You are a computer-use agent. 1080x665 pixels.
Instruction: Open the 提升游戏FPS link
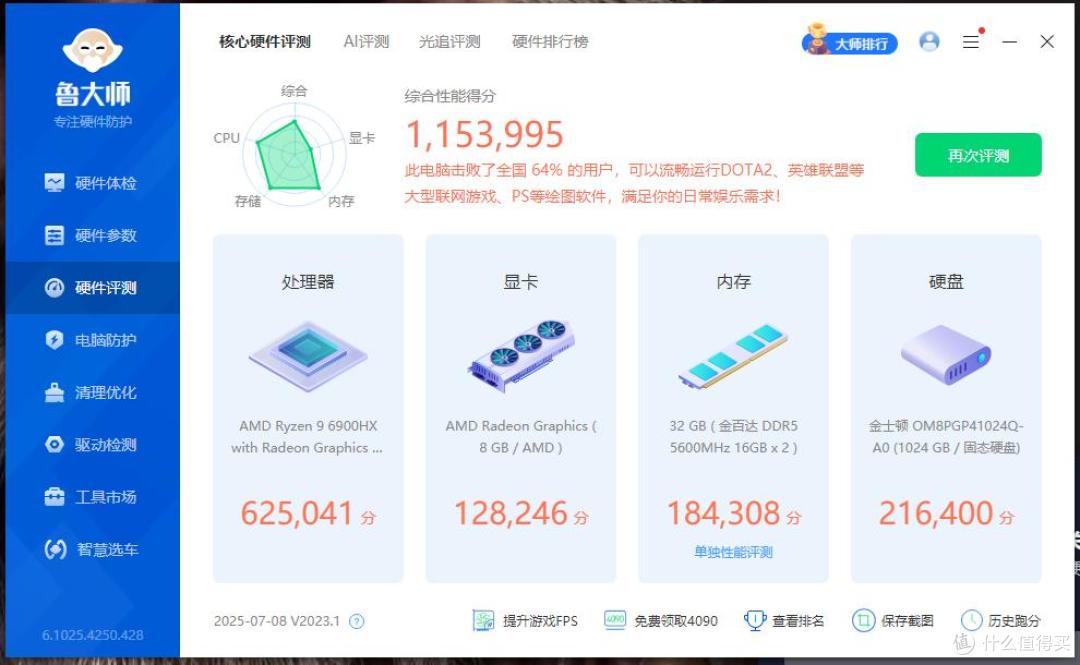point(540,621)
